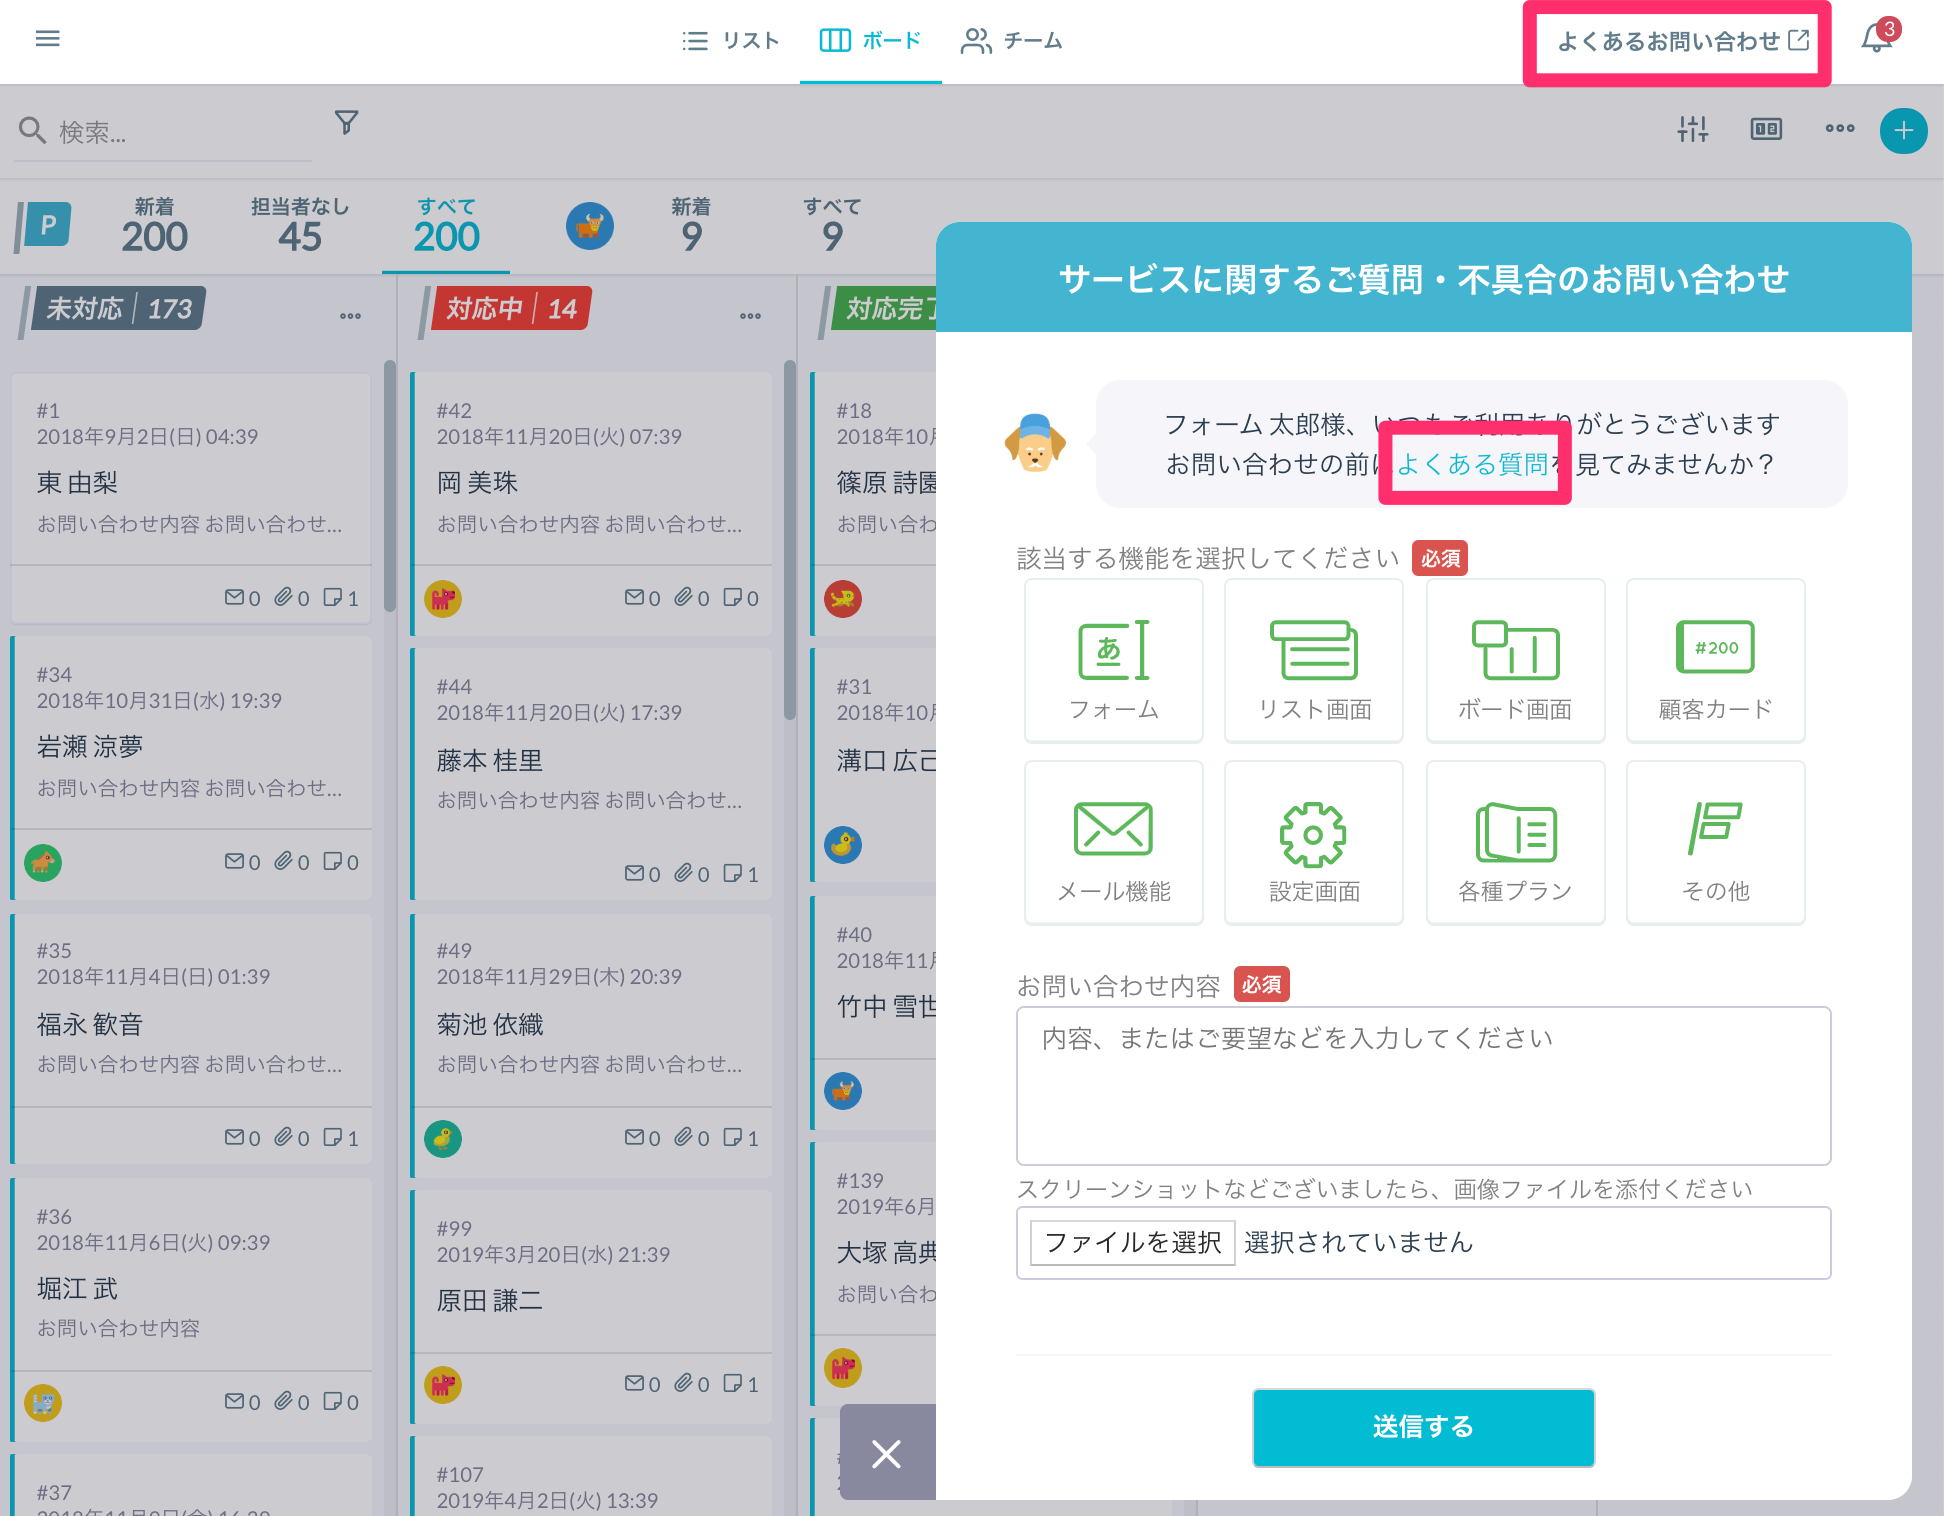Choose 各種プラン as the affected feature
The image size is (1944, 1516).
pyautogui.click(x=1515, y=841)
